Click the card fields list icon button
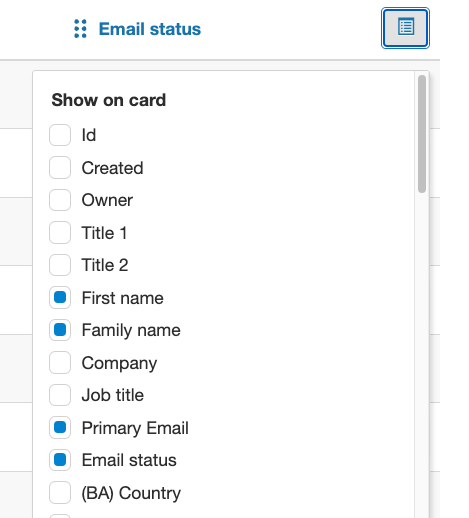Screen dimensions: 469x518 405,28
